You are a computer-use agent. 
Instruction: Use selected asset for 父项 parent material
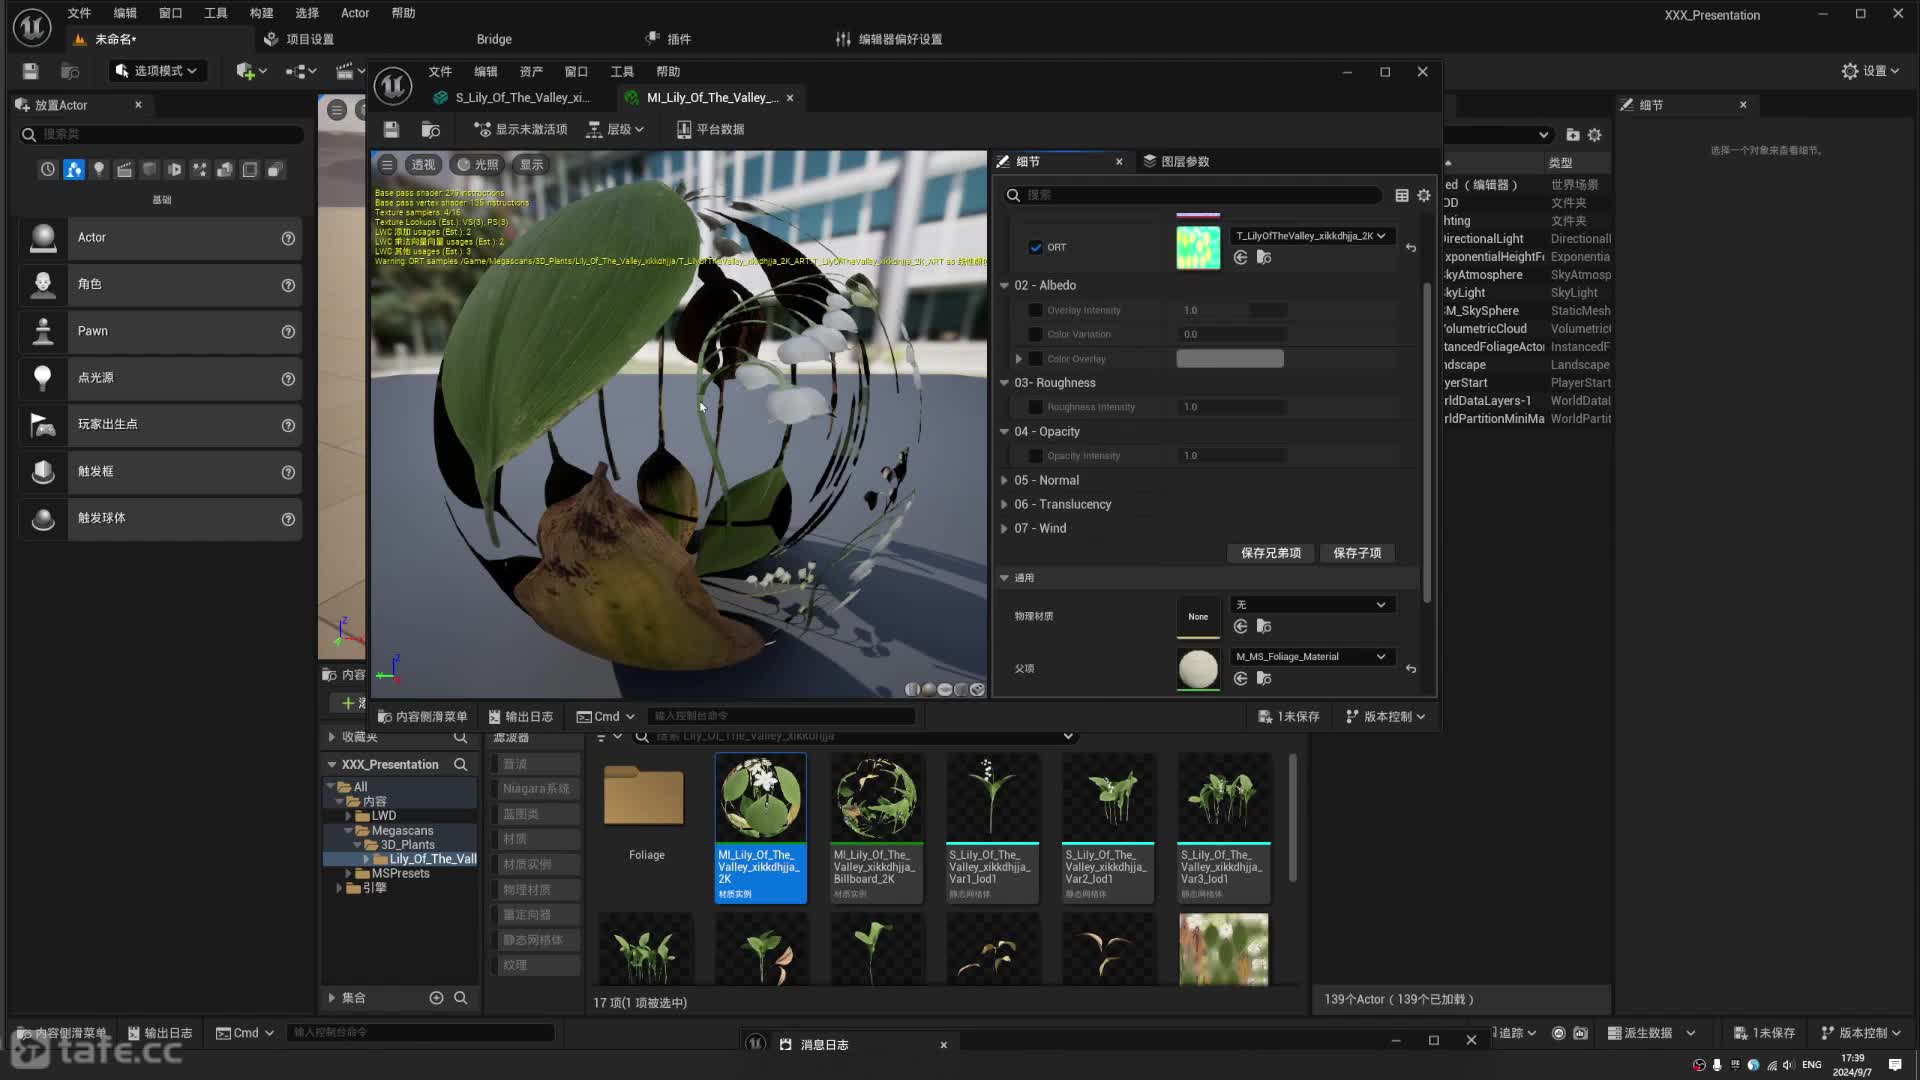tap(1240, 679)
